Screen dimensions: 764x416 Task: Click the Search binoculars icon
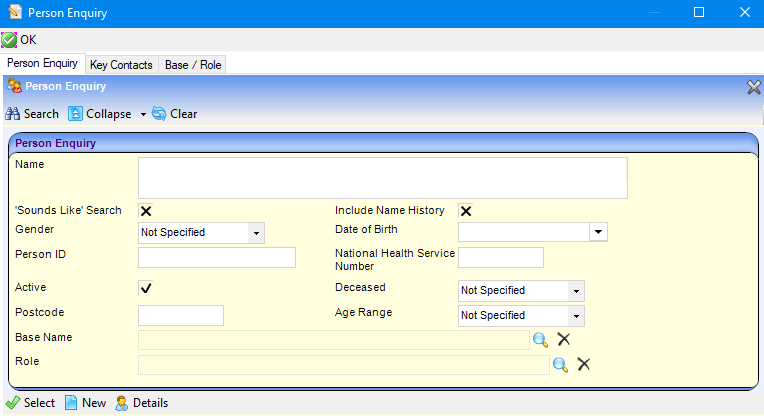pos(13,114)
